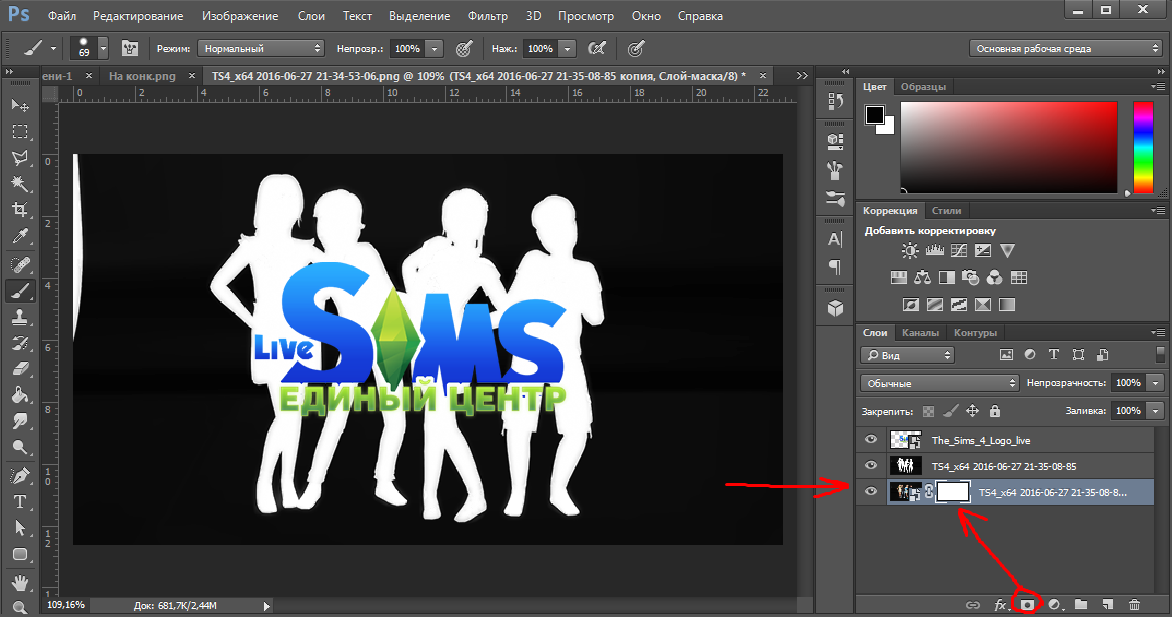Choose the Clone Stamp tool
The height and width of the screenshot is (617, 1172).
coord(20,317)
